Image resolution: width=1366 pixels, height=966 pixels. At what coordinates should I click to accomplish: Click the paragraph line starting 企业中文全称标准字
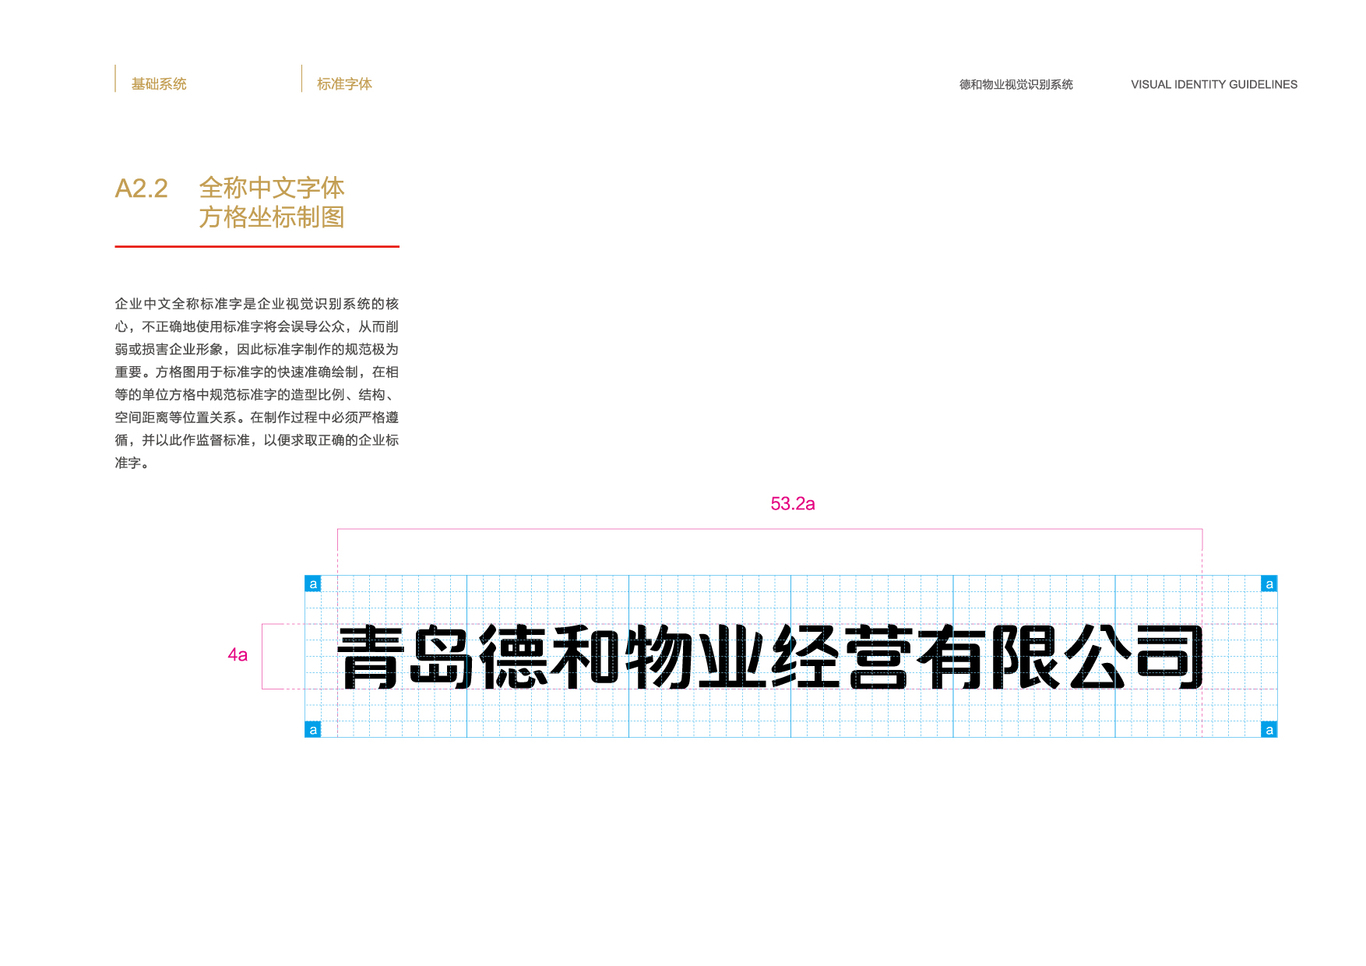point(257,304)
